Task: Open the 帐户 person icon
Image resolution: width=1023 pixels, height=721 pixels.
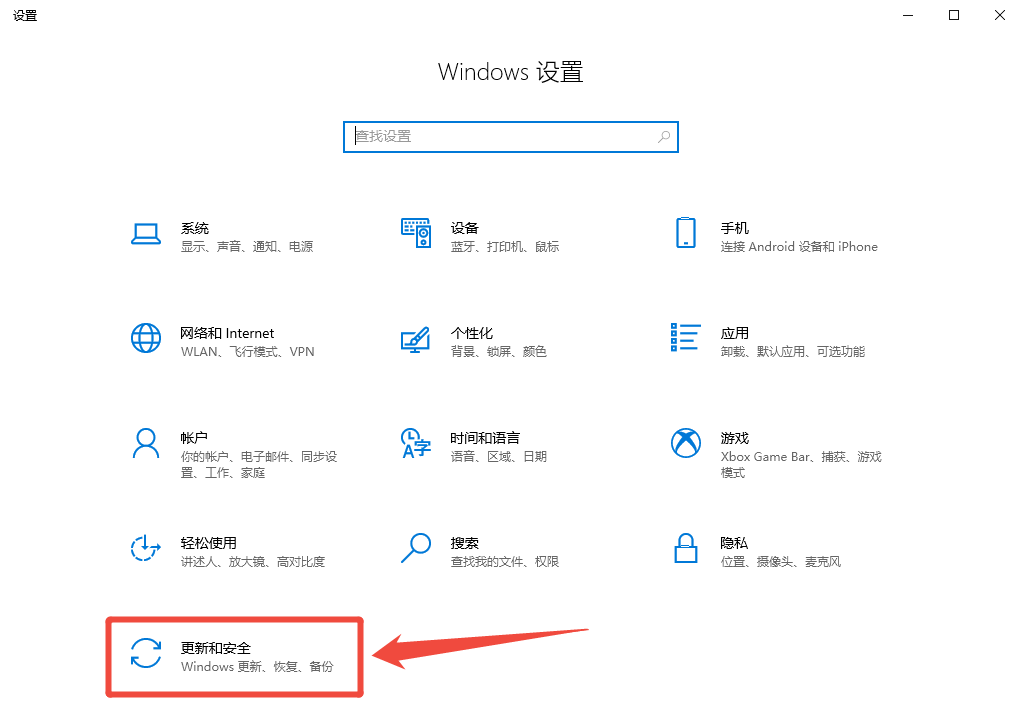Action: [145, 444]
